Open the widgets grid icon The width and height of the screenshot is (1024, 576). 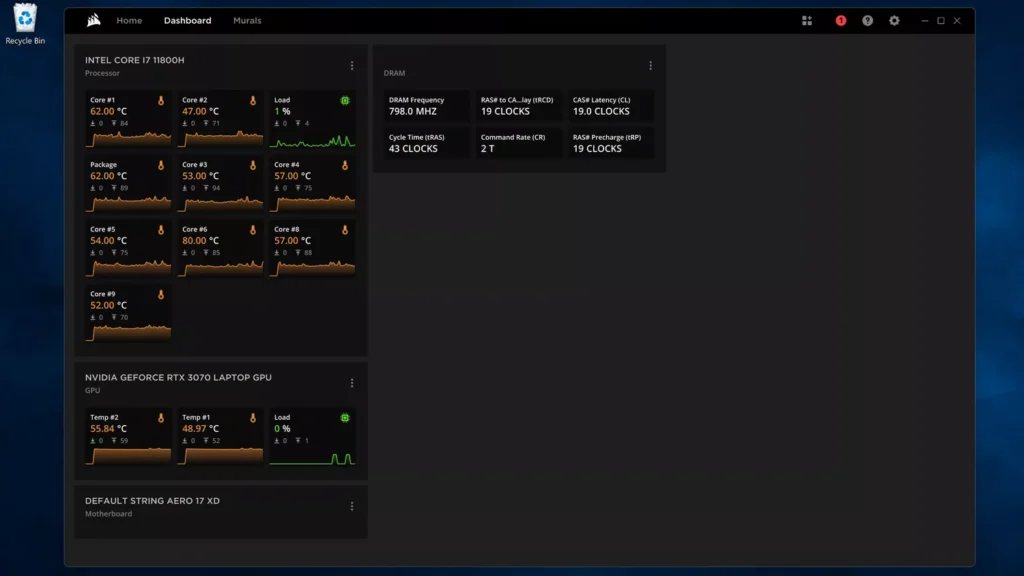coord(807,21)
